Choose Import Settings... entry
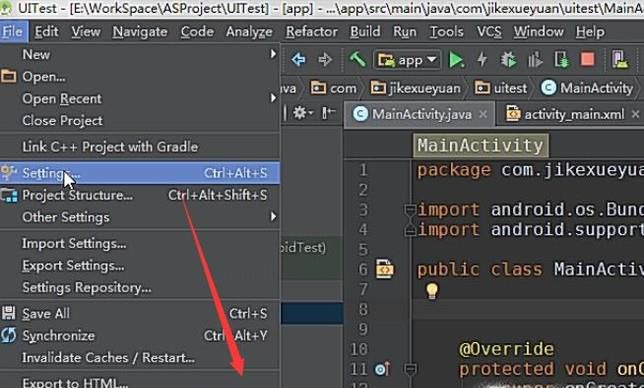This screenshot has width=644, height=388. (140, 243)
